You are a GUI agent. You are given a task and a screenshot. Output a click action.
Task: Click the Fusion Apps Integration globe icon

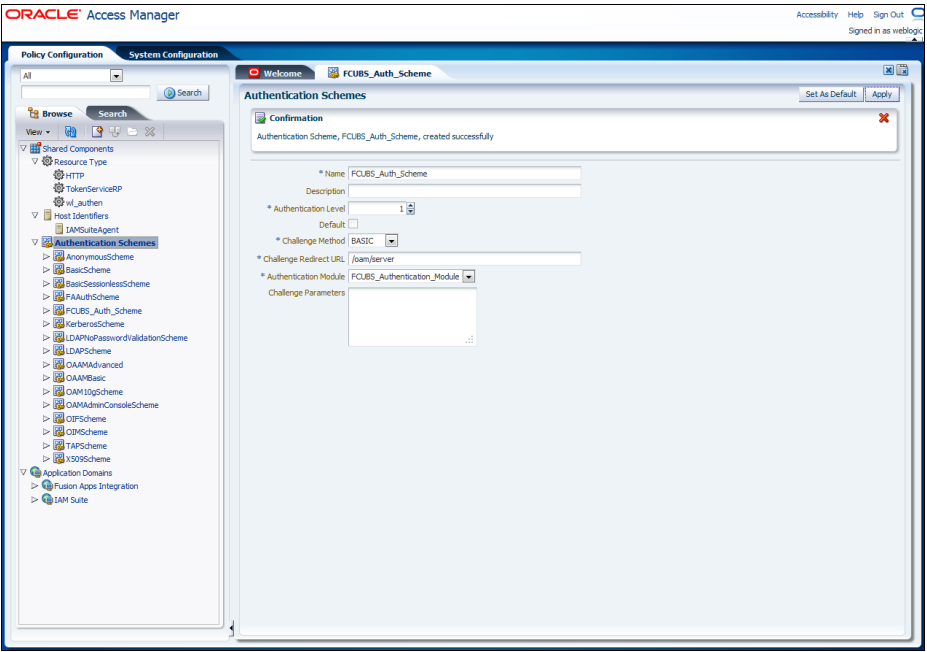coord(47,485)
